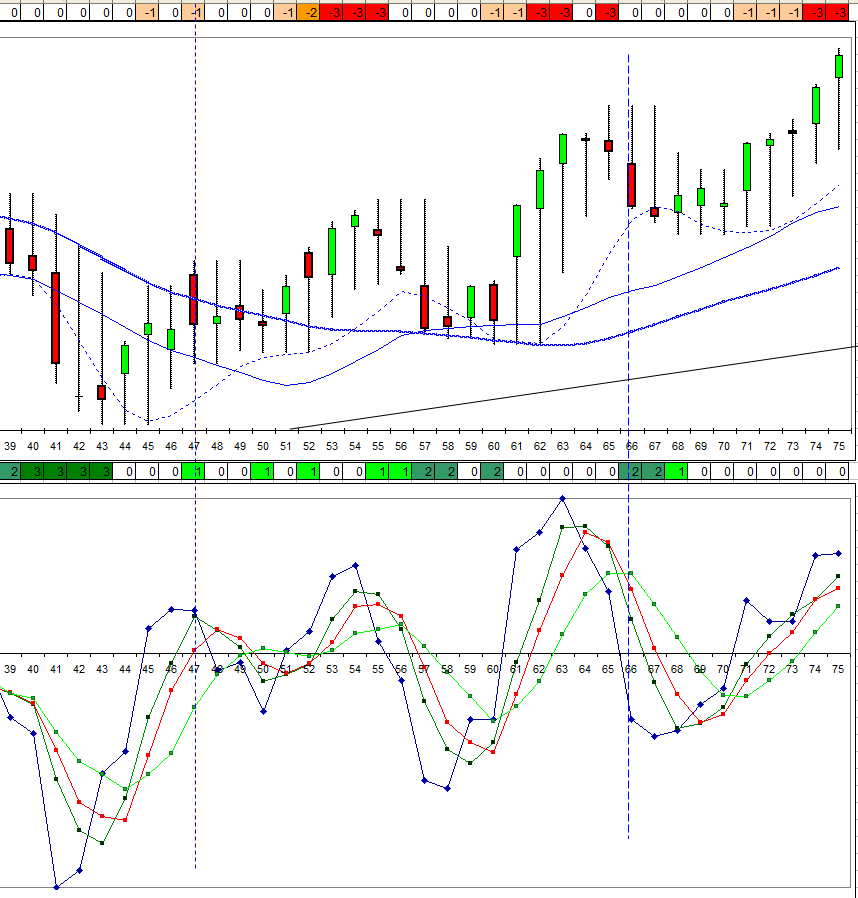Click the red candle body at bar 66
858x898 pixels.
631,185
